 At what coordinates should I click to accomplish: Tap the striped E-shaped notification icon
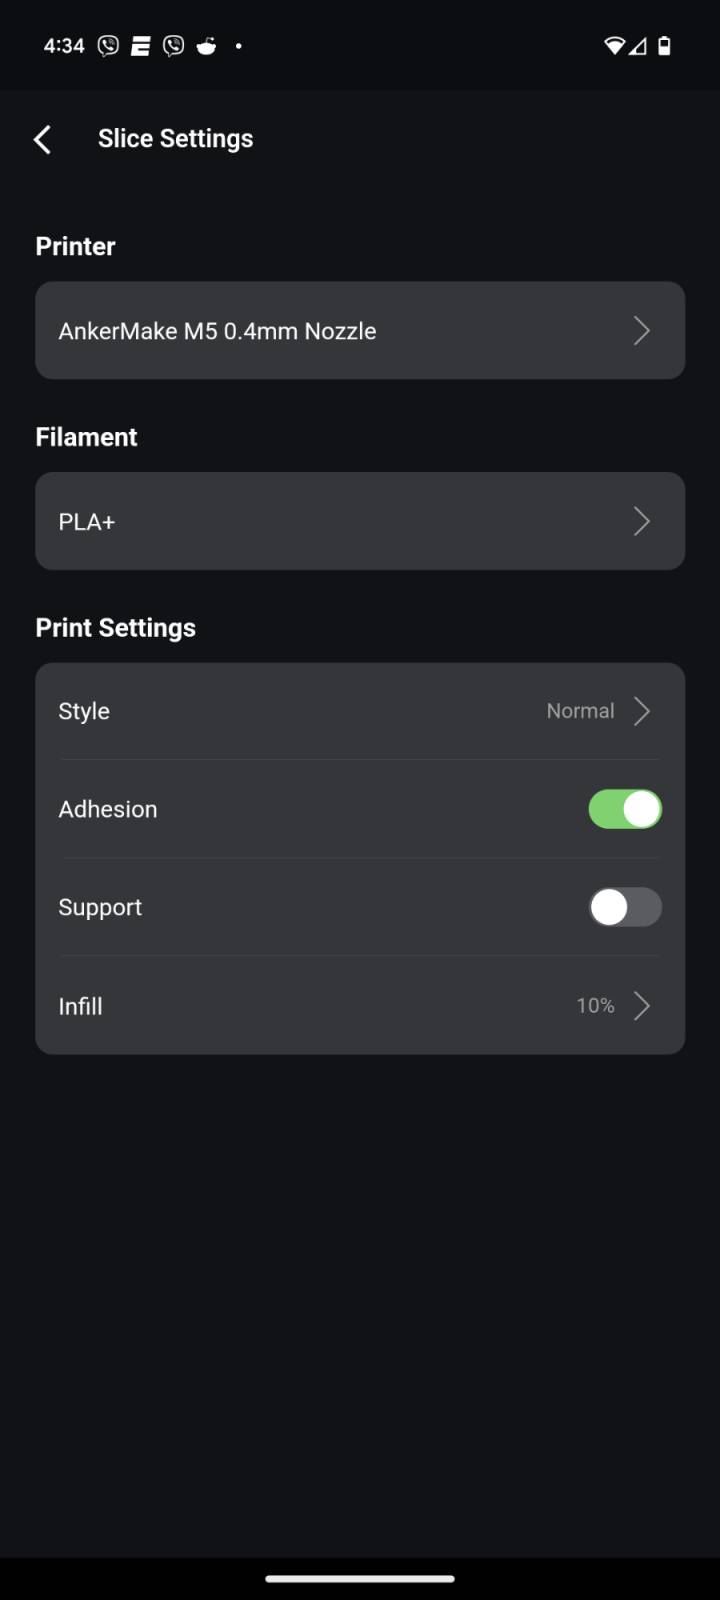[140, 46]
